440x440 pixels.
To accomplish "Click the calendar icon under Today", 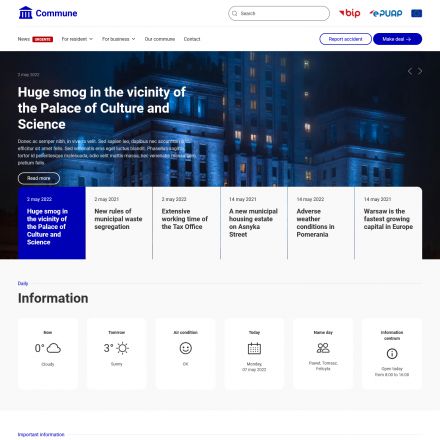I will point(254,348).
